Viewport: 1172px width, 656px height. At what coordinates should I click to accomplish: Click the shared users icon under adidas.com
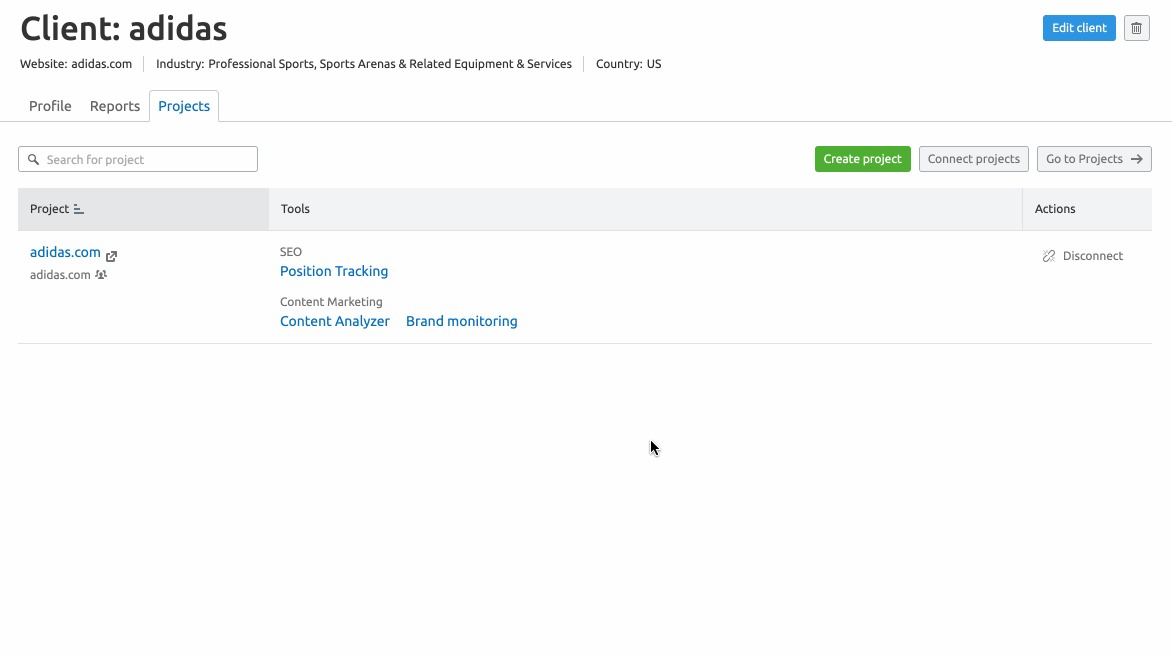pos(101,275)
